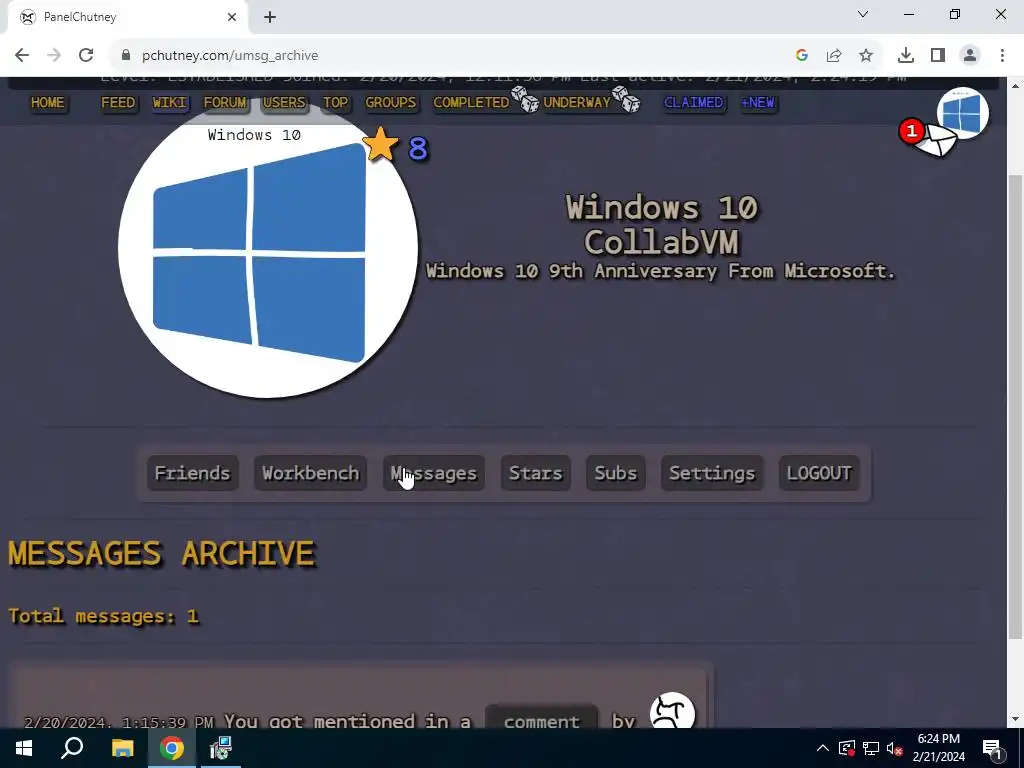Click the Total messages: 1 text
Screen dimensions: 1024x768
point(103,616)
